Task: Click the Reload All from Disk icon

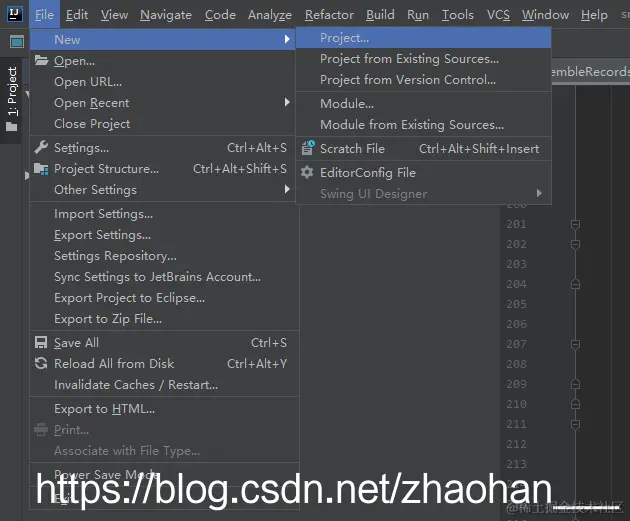Action: coord(41,363)
